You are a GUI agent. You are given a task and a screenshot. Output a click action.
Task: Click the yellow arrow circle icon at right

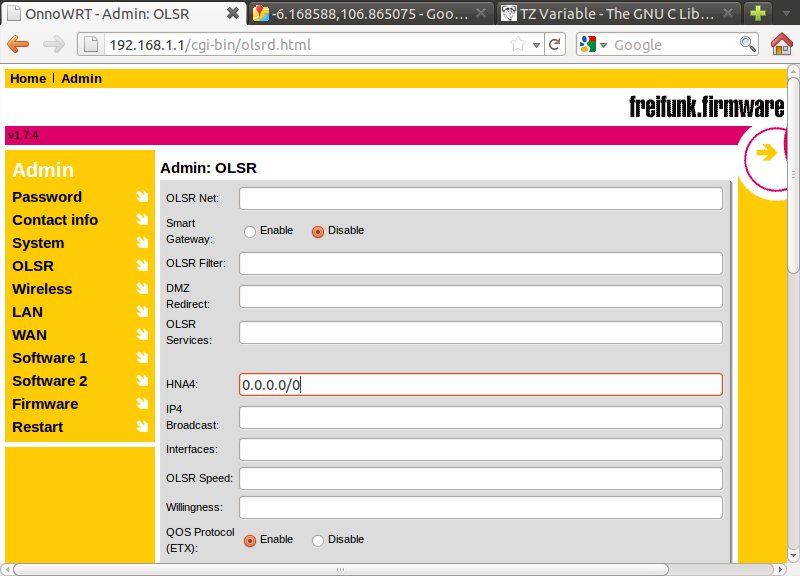(x=767, y=152)
